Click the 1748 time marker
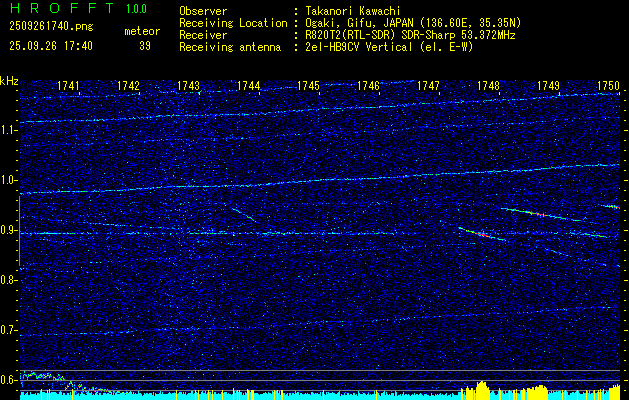Screen dimensions: 629x400 click(489, 85)
